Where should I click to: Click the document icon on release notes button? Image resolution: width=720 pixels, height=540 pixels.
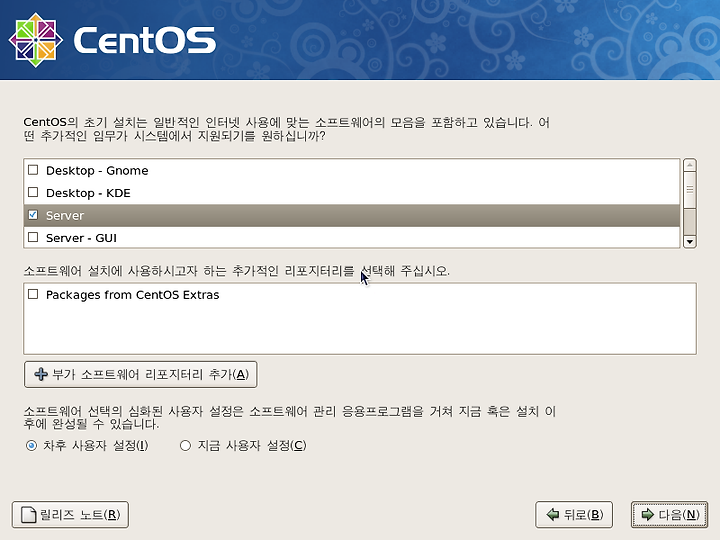click(x=28, y=515)
